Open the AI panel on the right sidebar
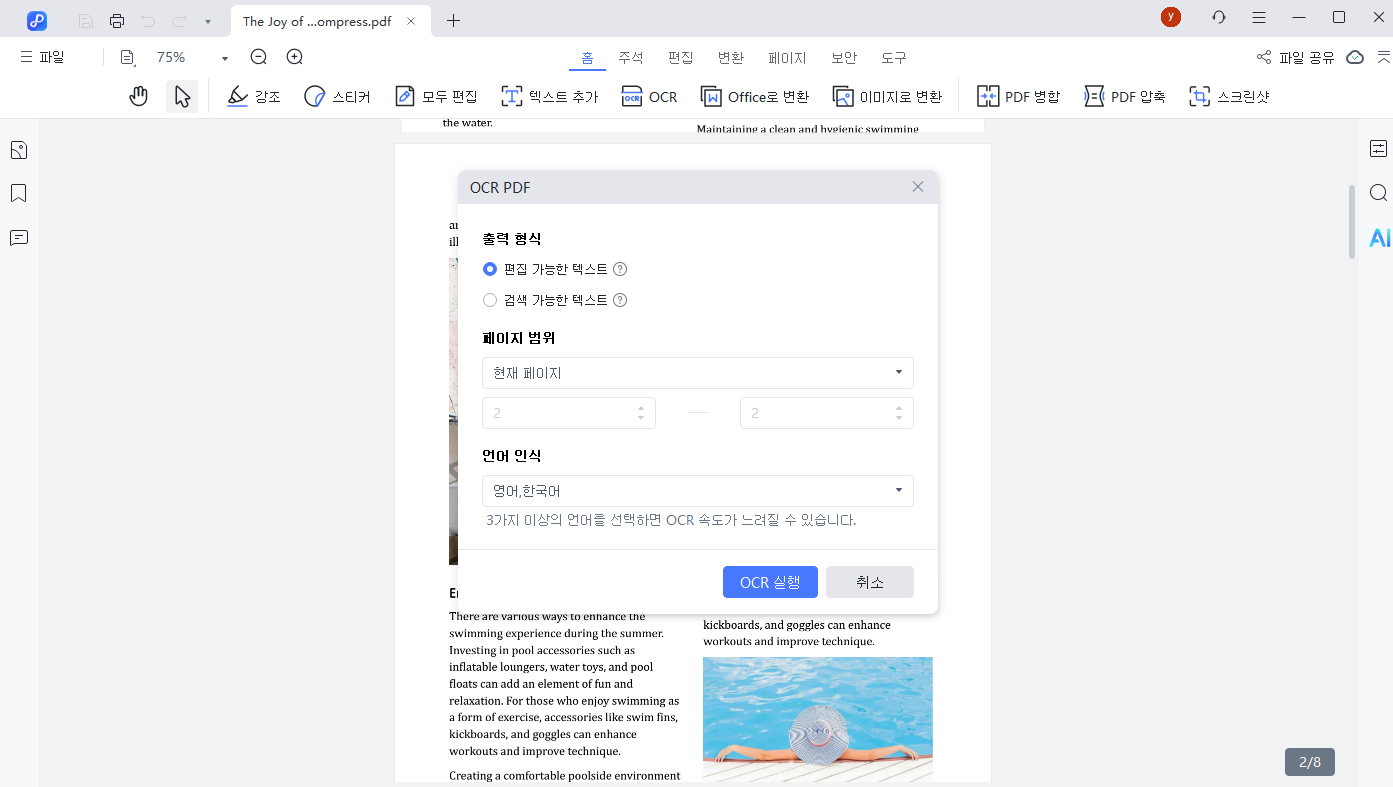The image size is (1393, 787). click(1379, 238)
